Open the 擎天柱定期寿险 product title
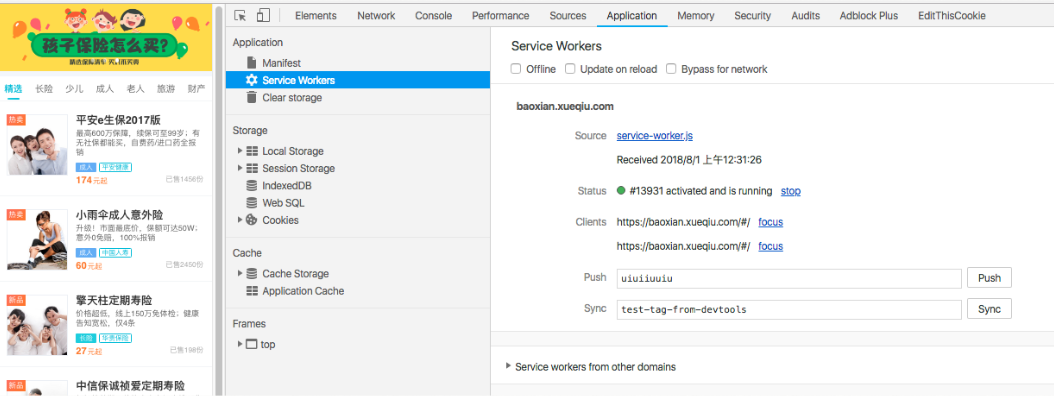1054x396 pixels. tap(114, 300)
